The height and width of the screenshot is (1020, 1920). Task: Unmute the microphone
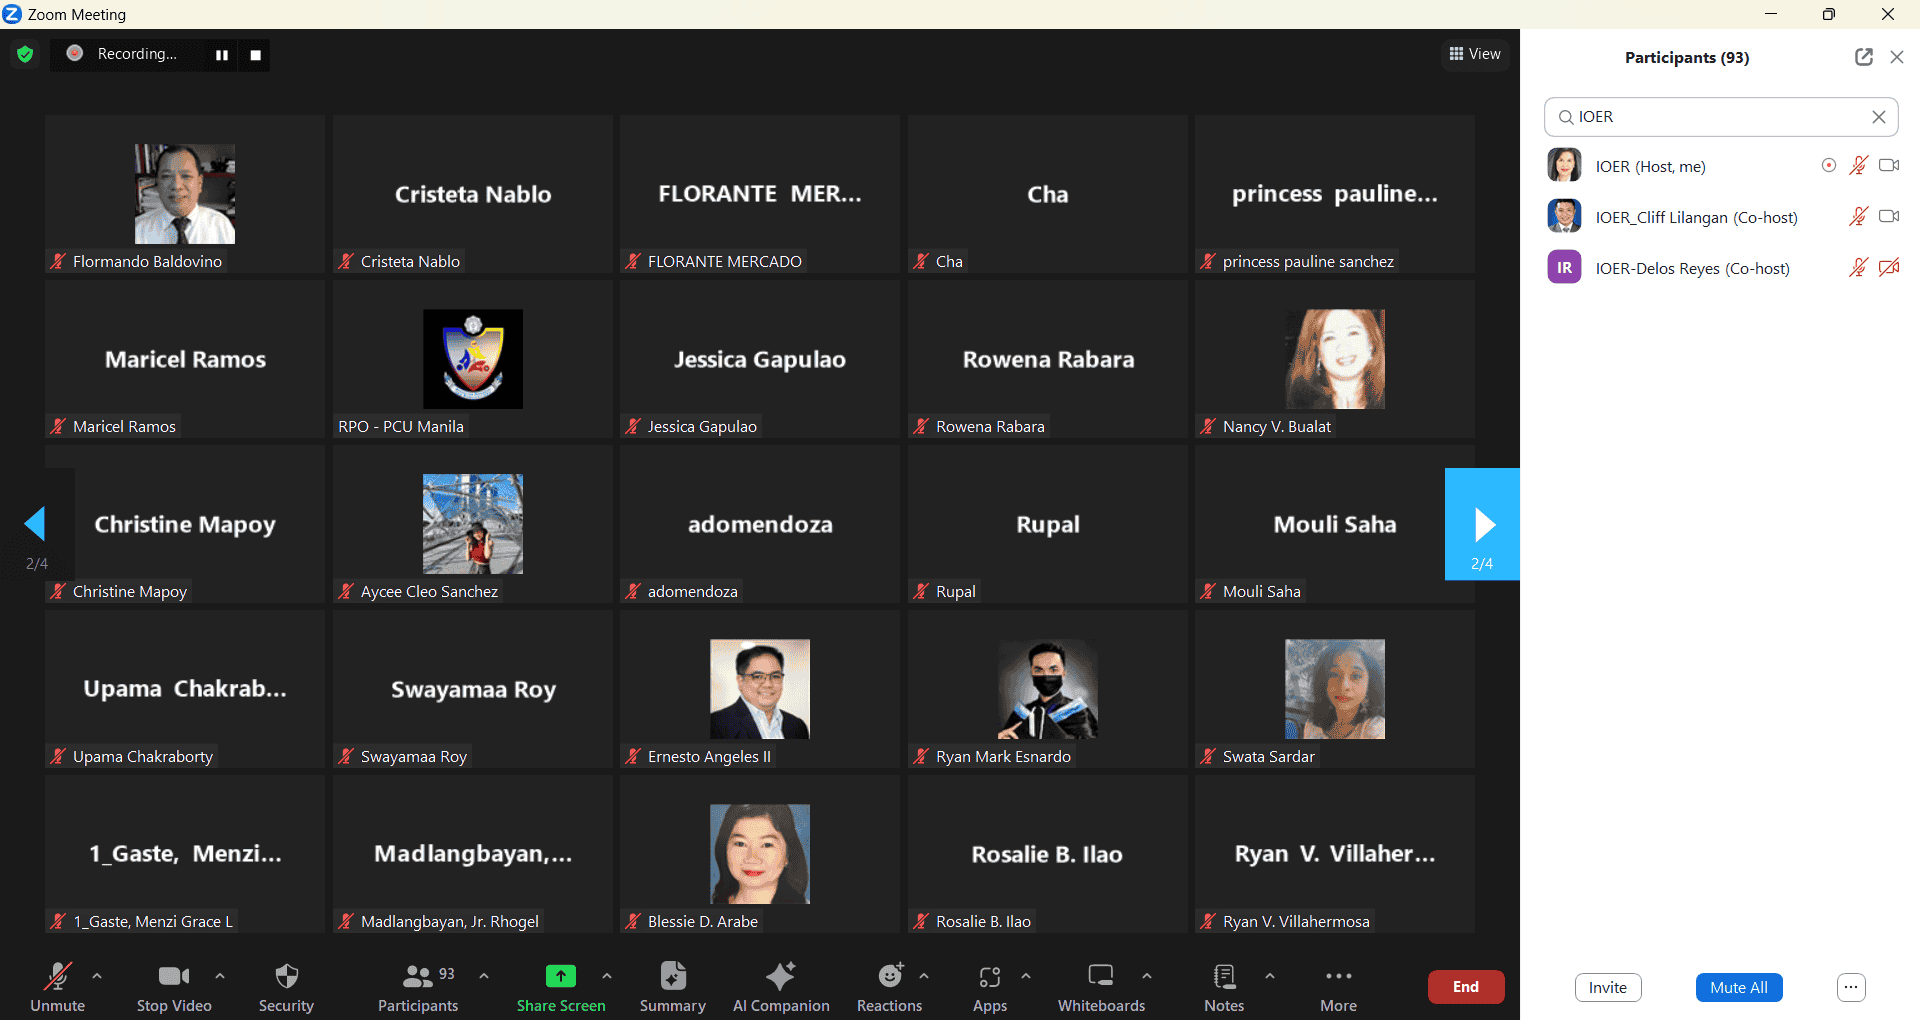coord(57,986)
